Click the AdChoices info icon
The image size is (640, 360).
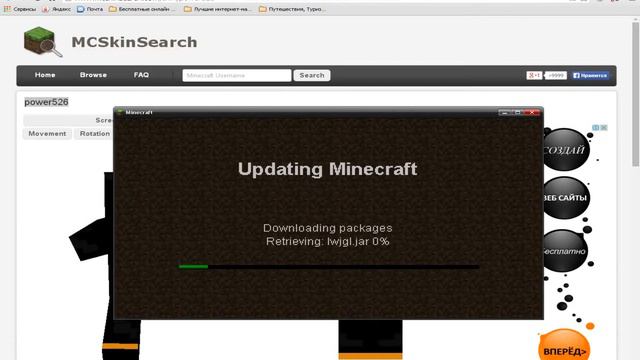596,128
